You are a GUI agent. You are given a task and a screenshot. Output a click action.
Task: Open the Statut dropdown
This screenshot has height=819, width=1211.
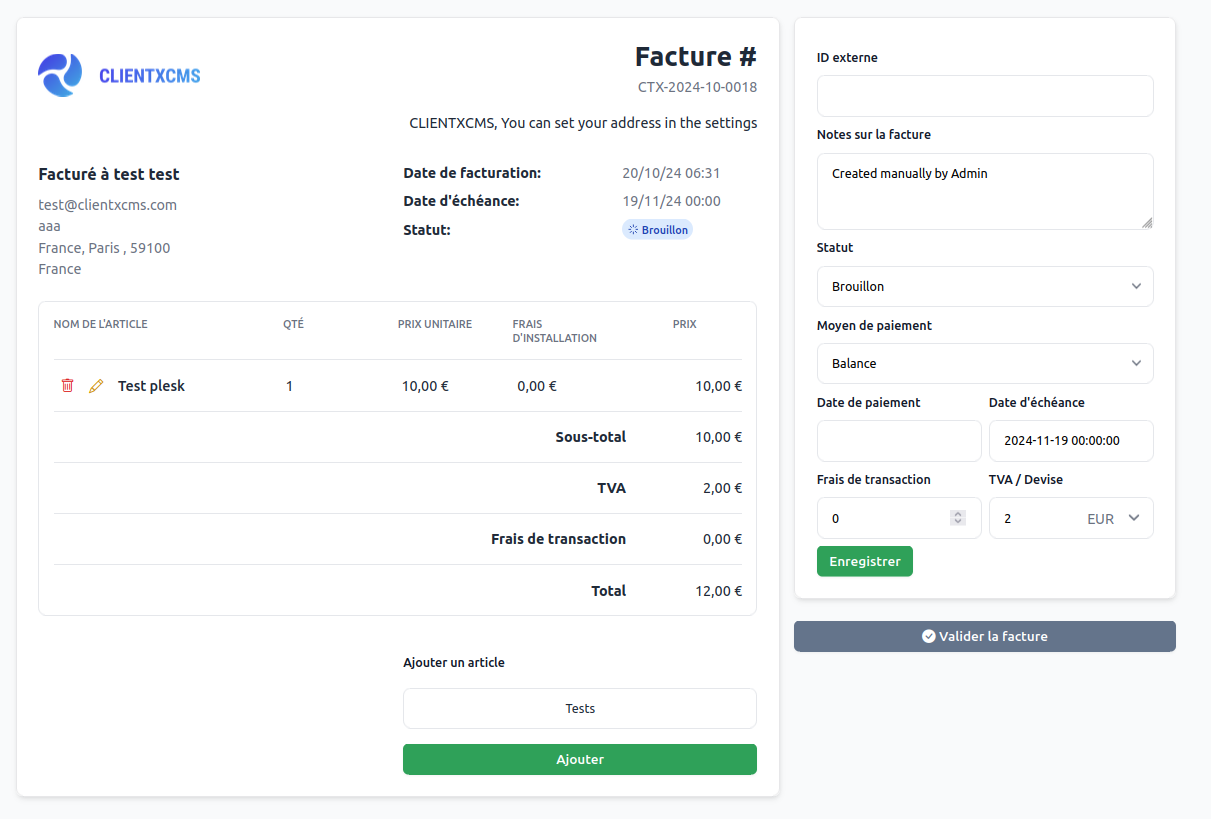[984, 286]
